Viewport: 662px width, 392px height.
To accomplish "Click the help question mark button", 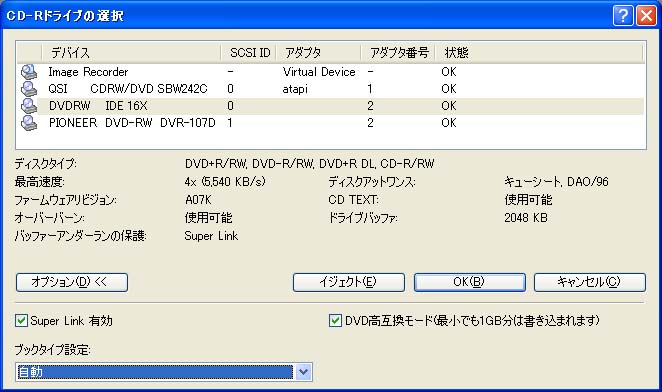I will click(x=623, y=16).
